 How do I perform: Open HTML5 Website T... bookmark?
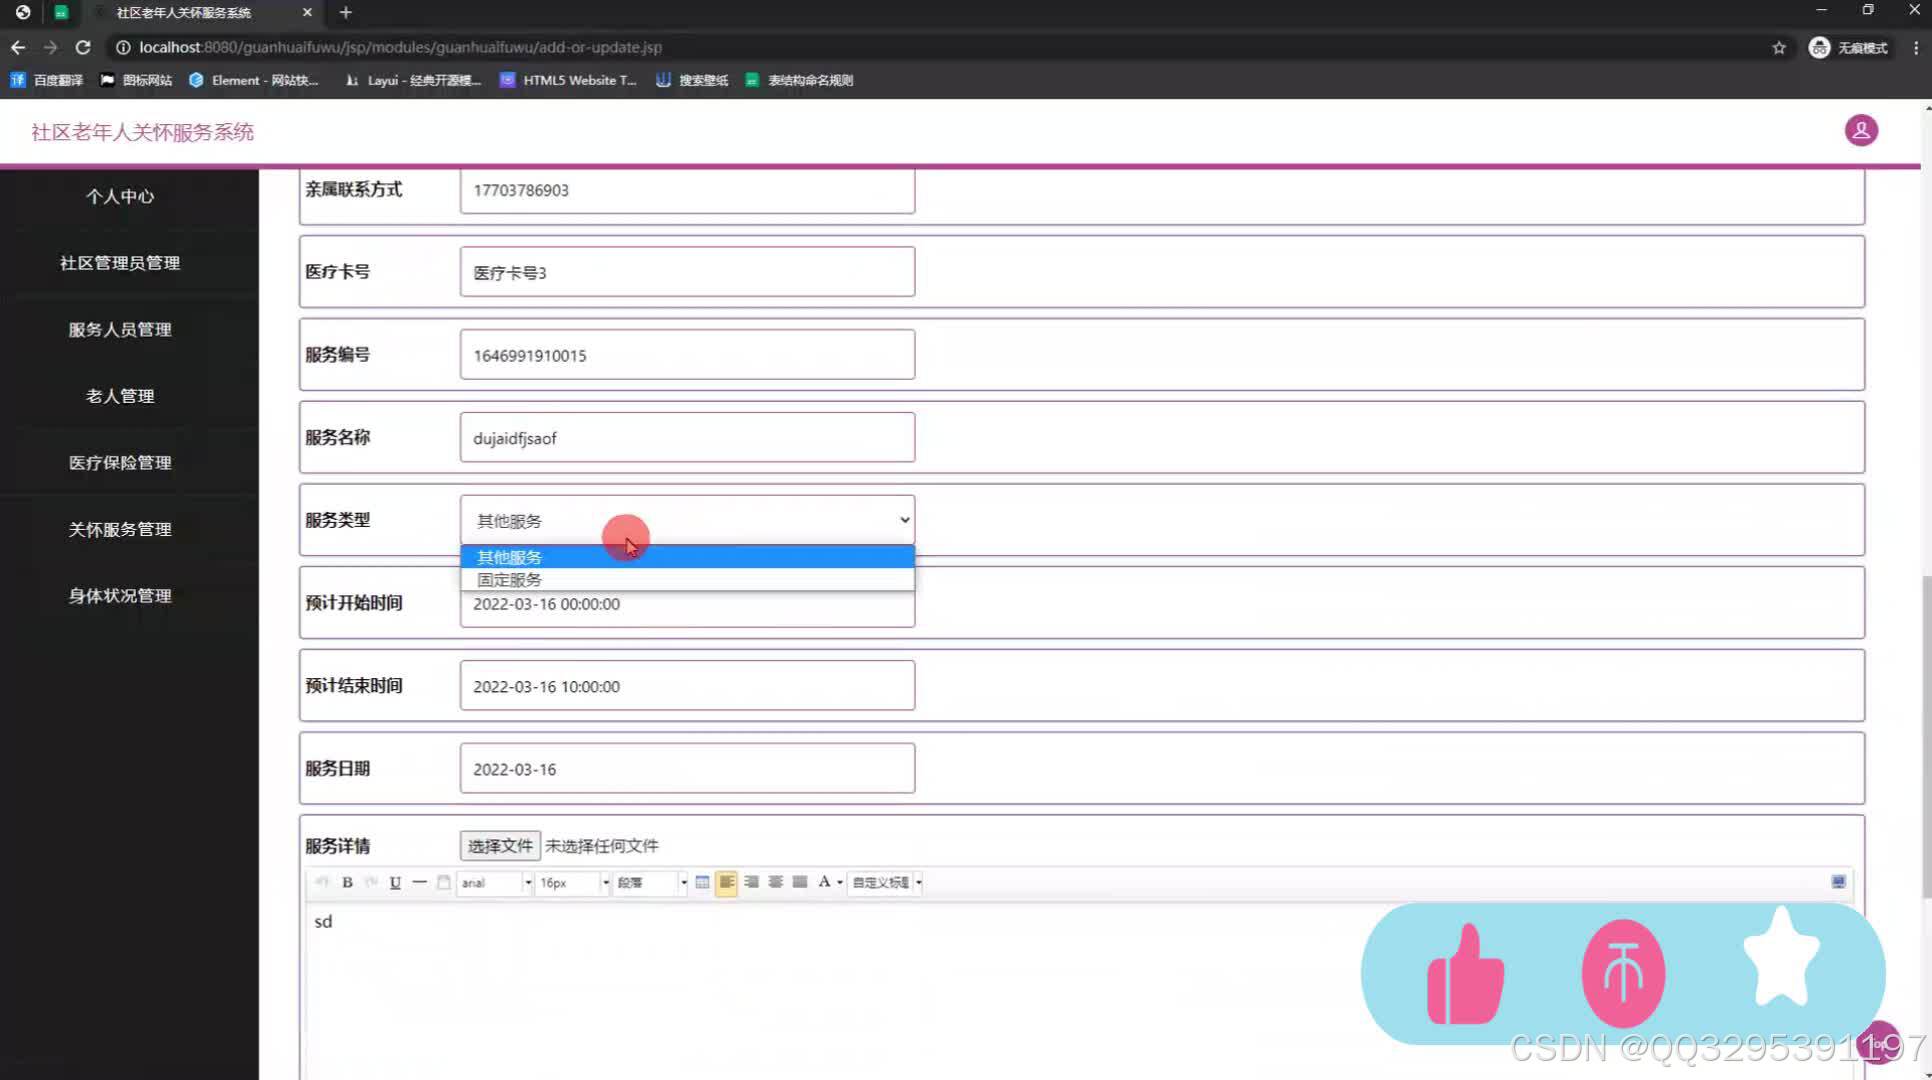pyautogui.click(x=568, y=80)
